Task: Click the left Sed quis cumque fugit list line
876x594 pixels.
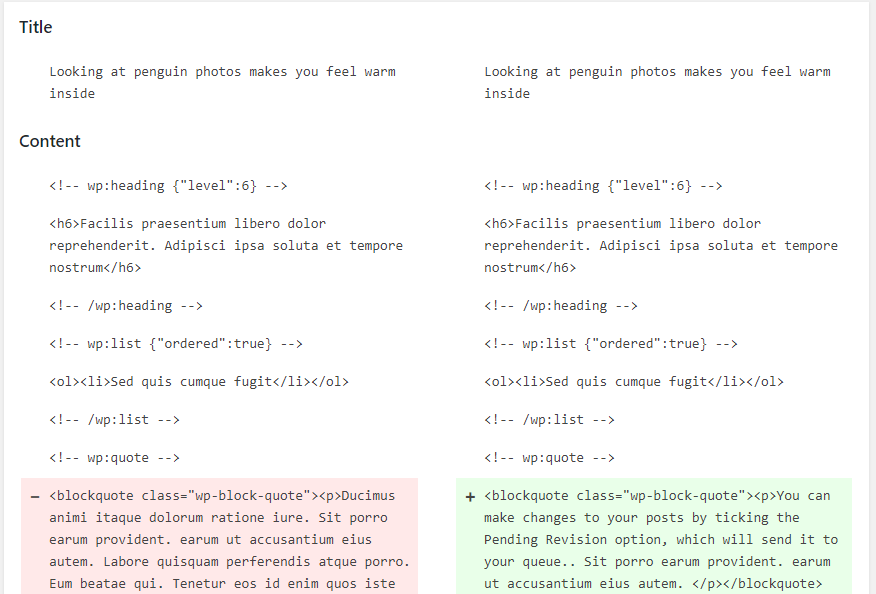Action: tap(199, 382)
